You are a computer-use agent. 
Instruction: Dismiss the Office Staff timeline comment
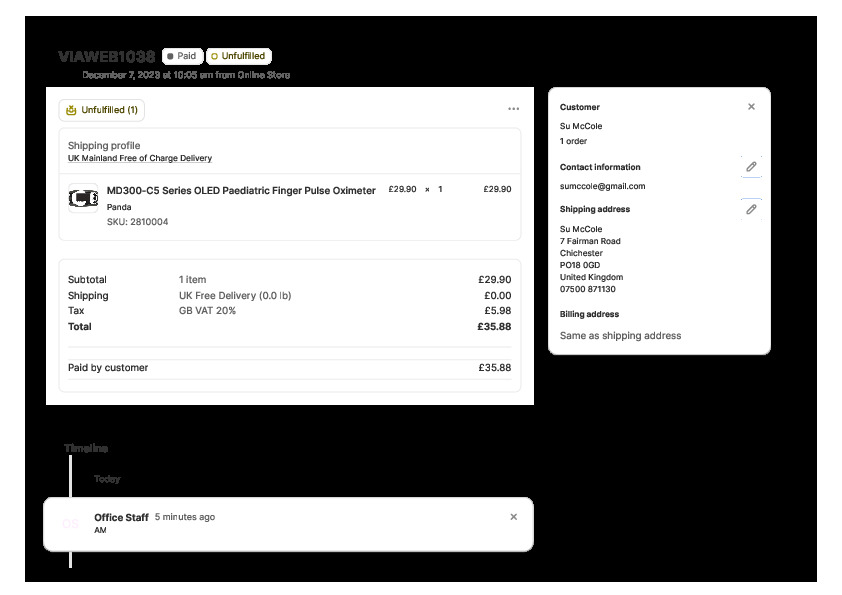point(513,517)
